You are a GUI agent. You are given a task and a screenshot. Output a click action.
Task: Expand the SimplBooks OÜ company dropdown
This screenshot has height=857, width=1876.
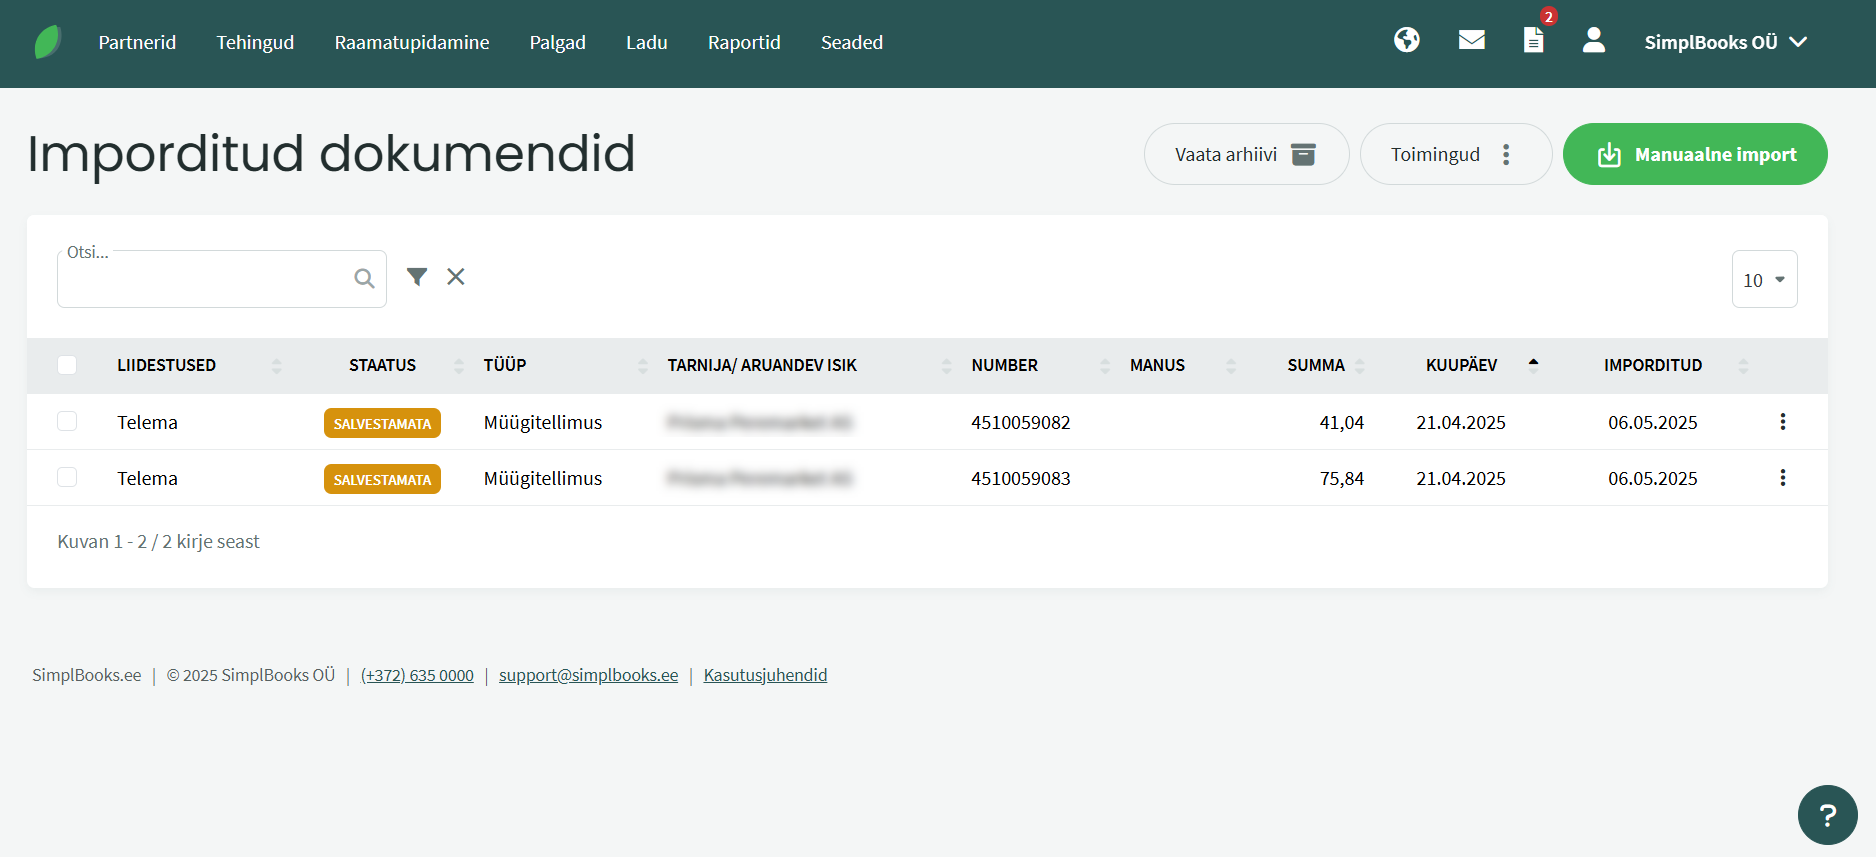1726,42
